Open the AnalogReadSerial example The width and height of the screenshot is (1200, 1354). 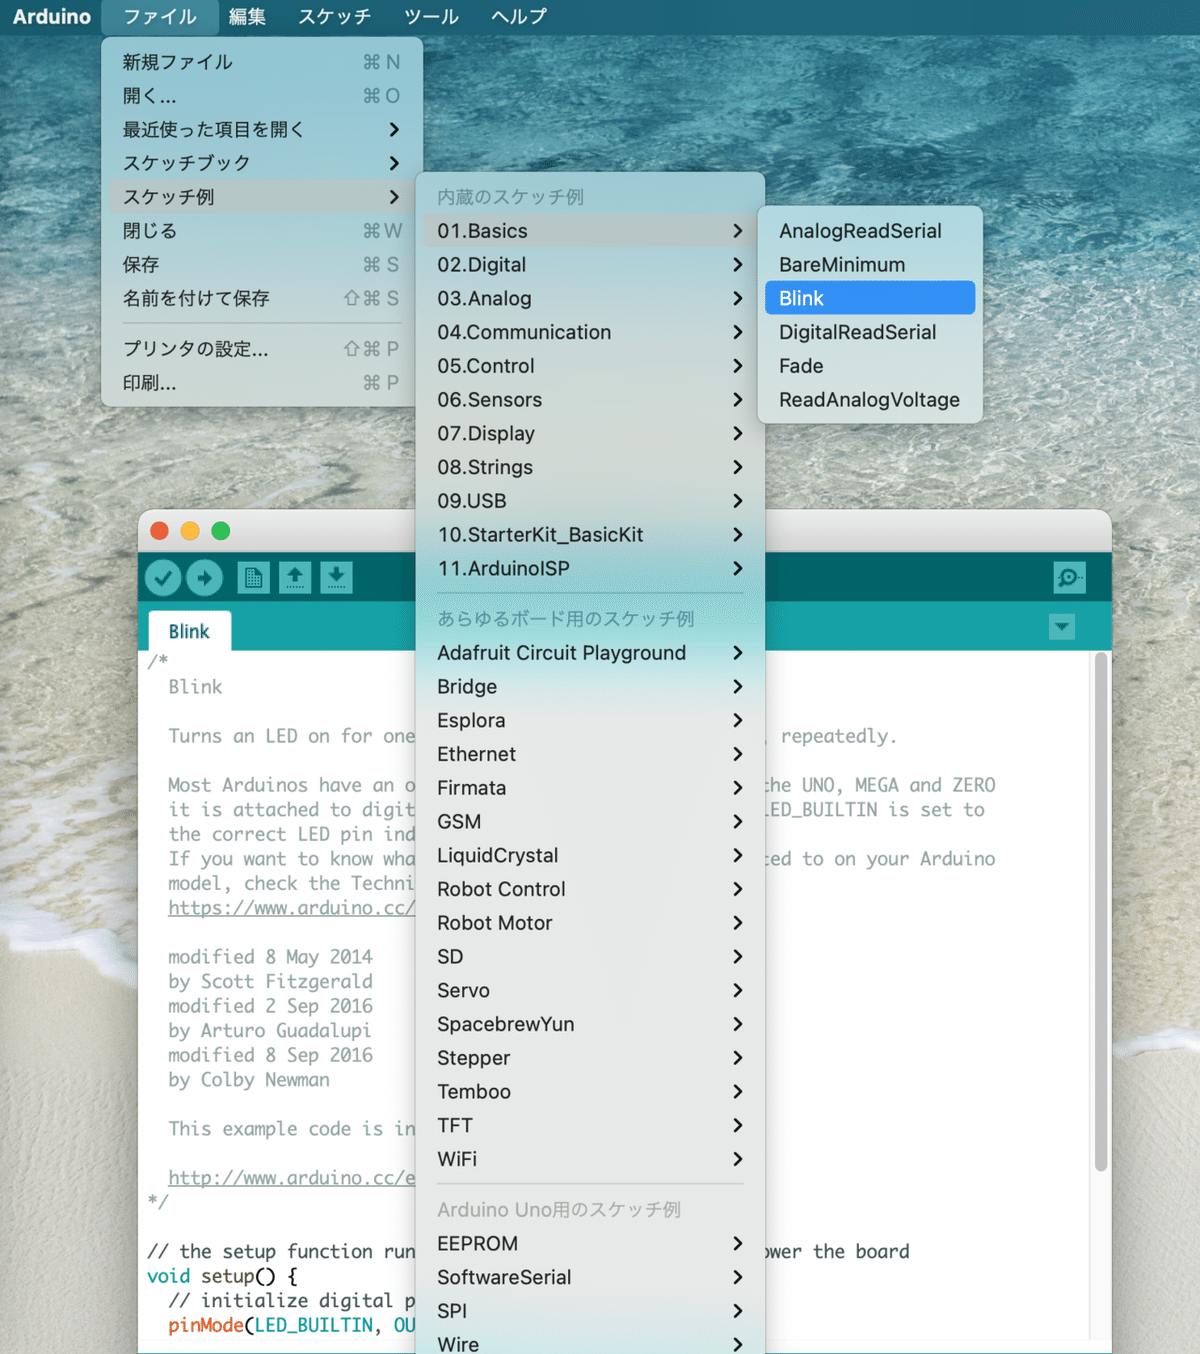(x=870, y=231)
